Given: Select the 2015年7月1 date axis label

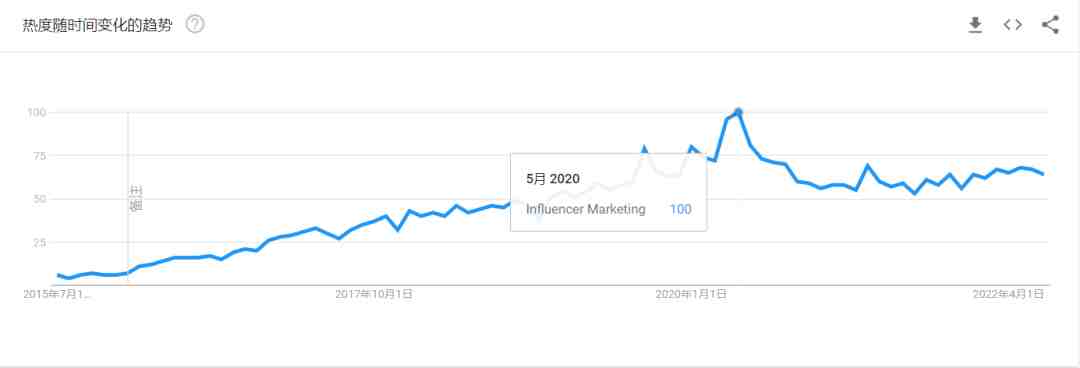Looking at the screenshot, I should click(x=57, y=294).
